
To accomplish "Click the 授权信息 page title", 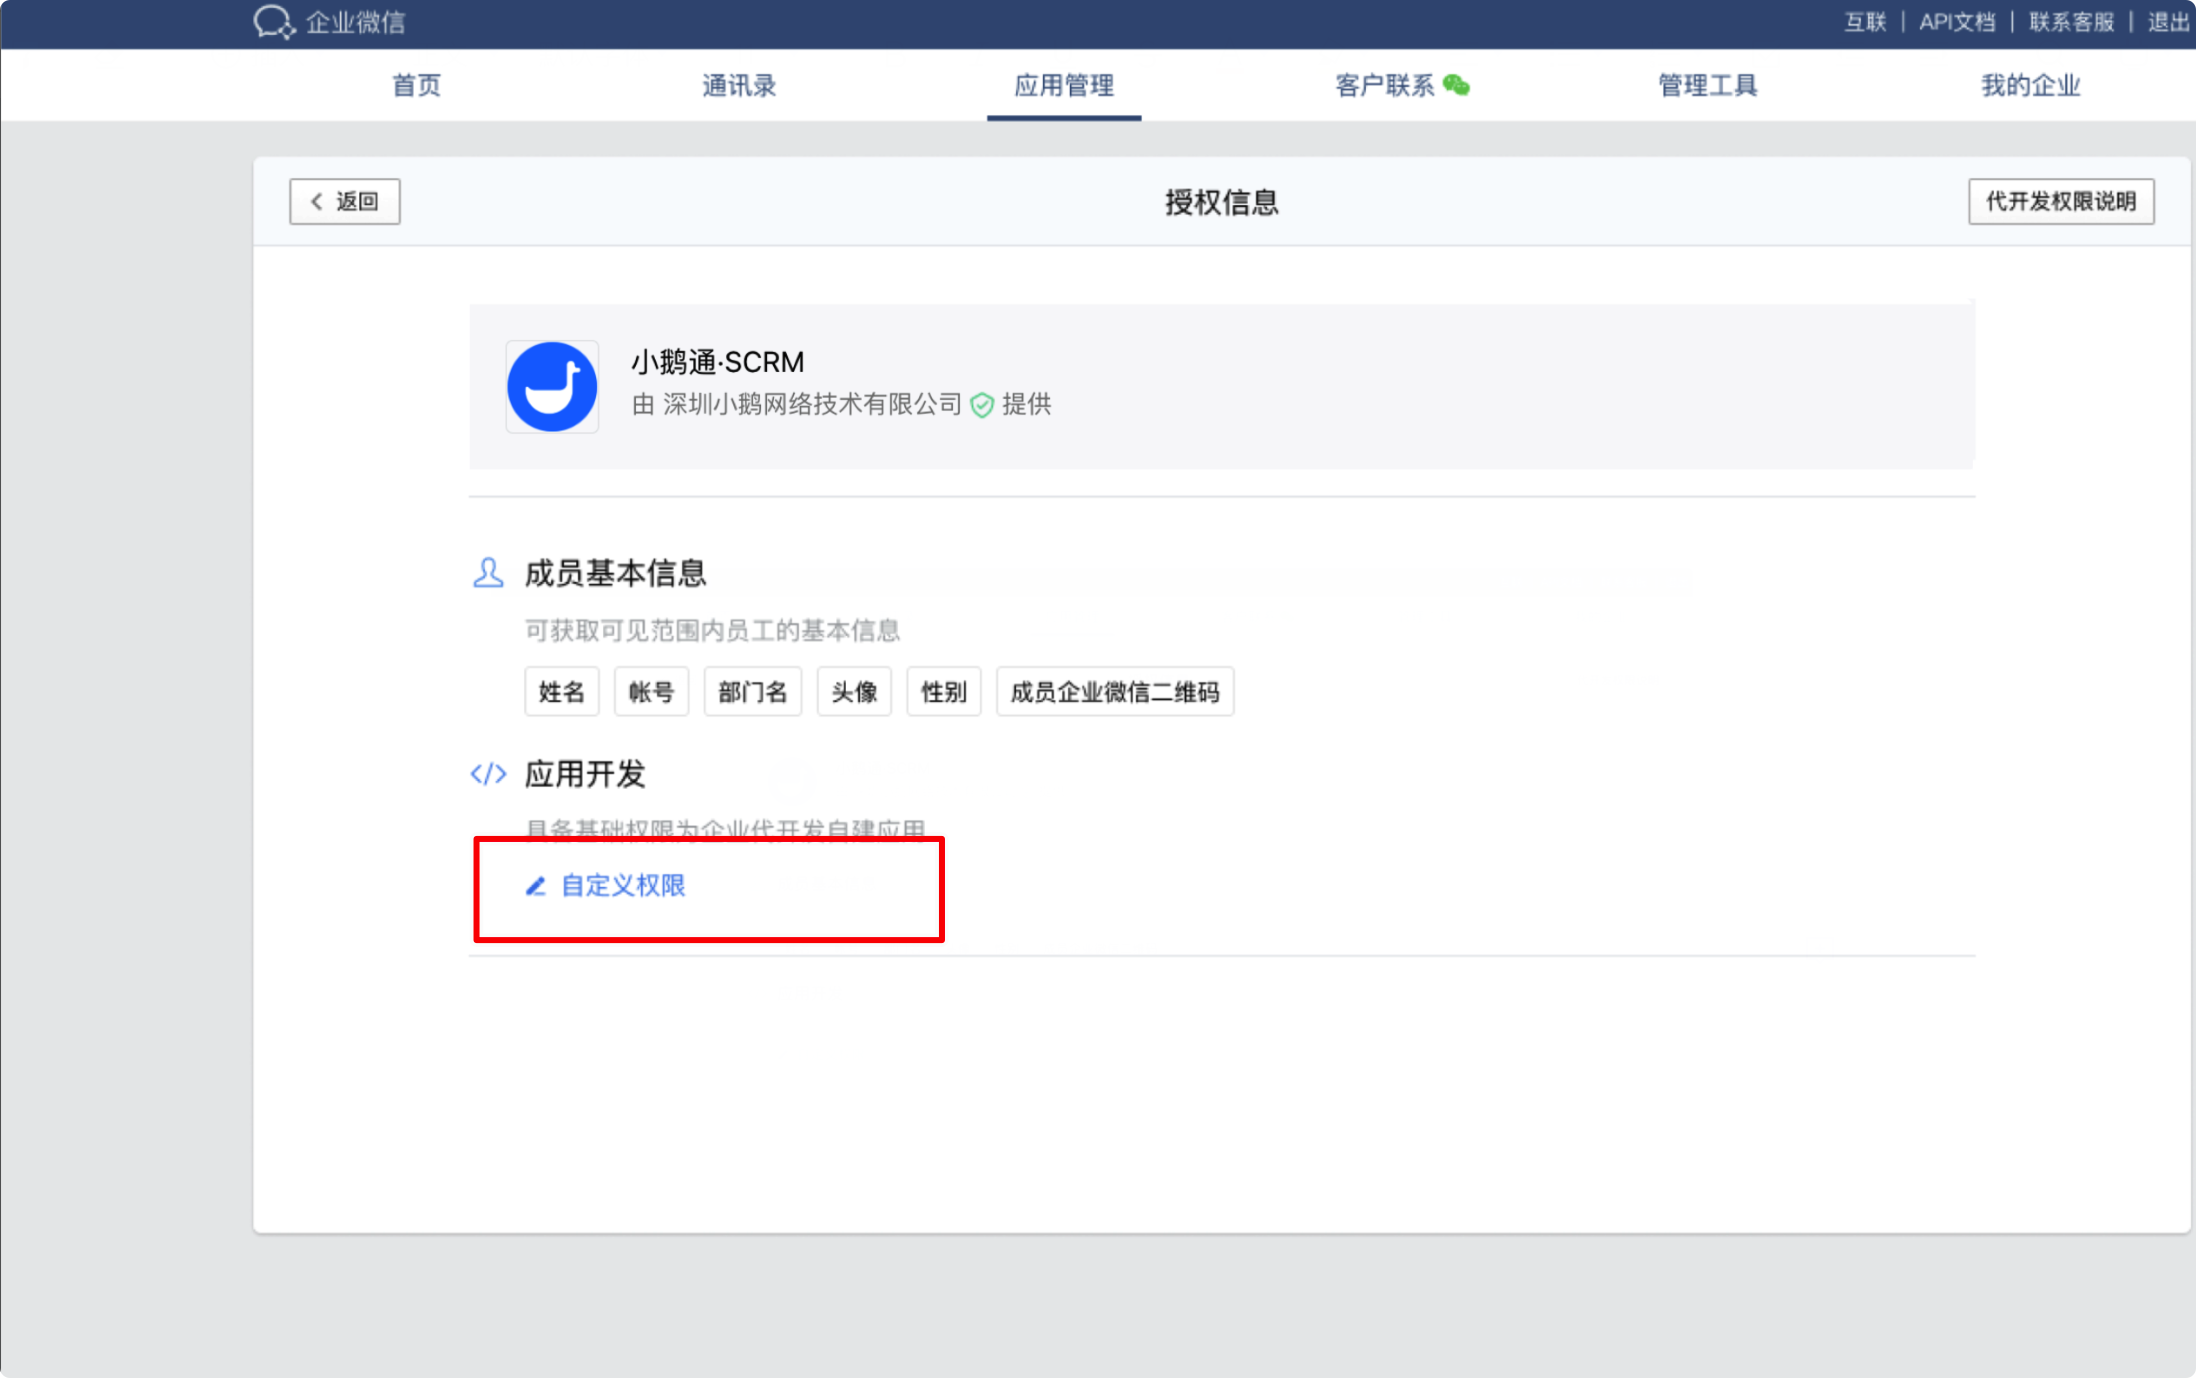I will [x=1222, y=202].
